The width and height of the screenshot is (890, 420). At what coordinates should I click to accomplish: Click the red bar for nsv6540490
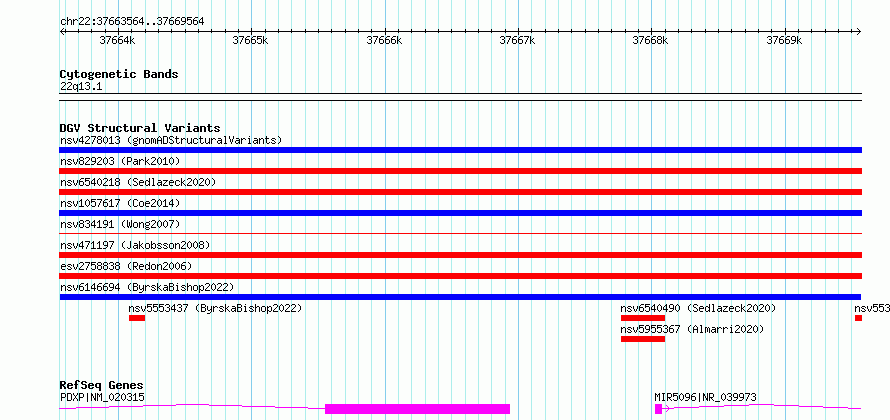tap(643, 318)
